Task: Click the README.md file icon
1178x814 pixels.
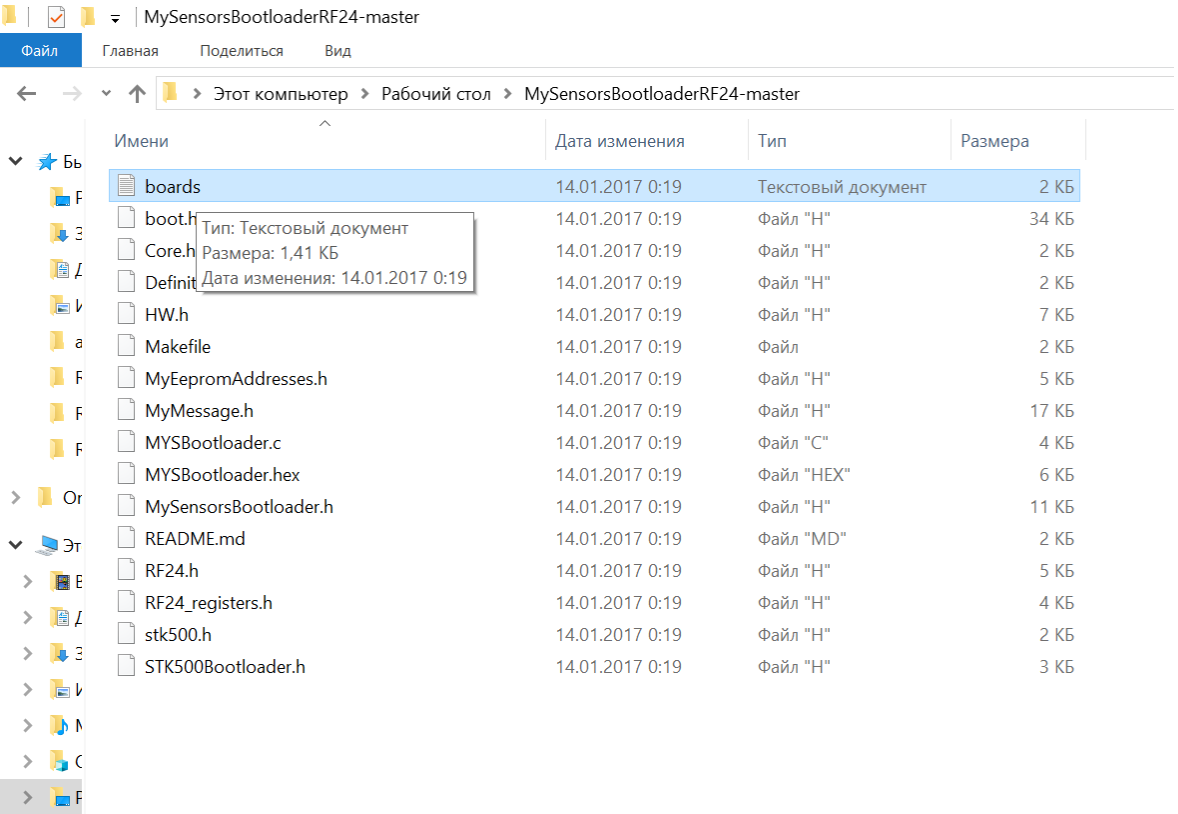Action: tap(126, 538)
